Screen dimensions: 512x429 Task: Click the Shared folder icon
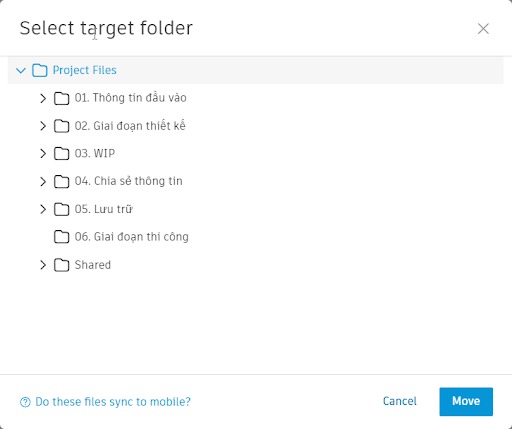click(61, 265)
